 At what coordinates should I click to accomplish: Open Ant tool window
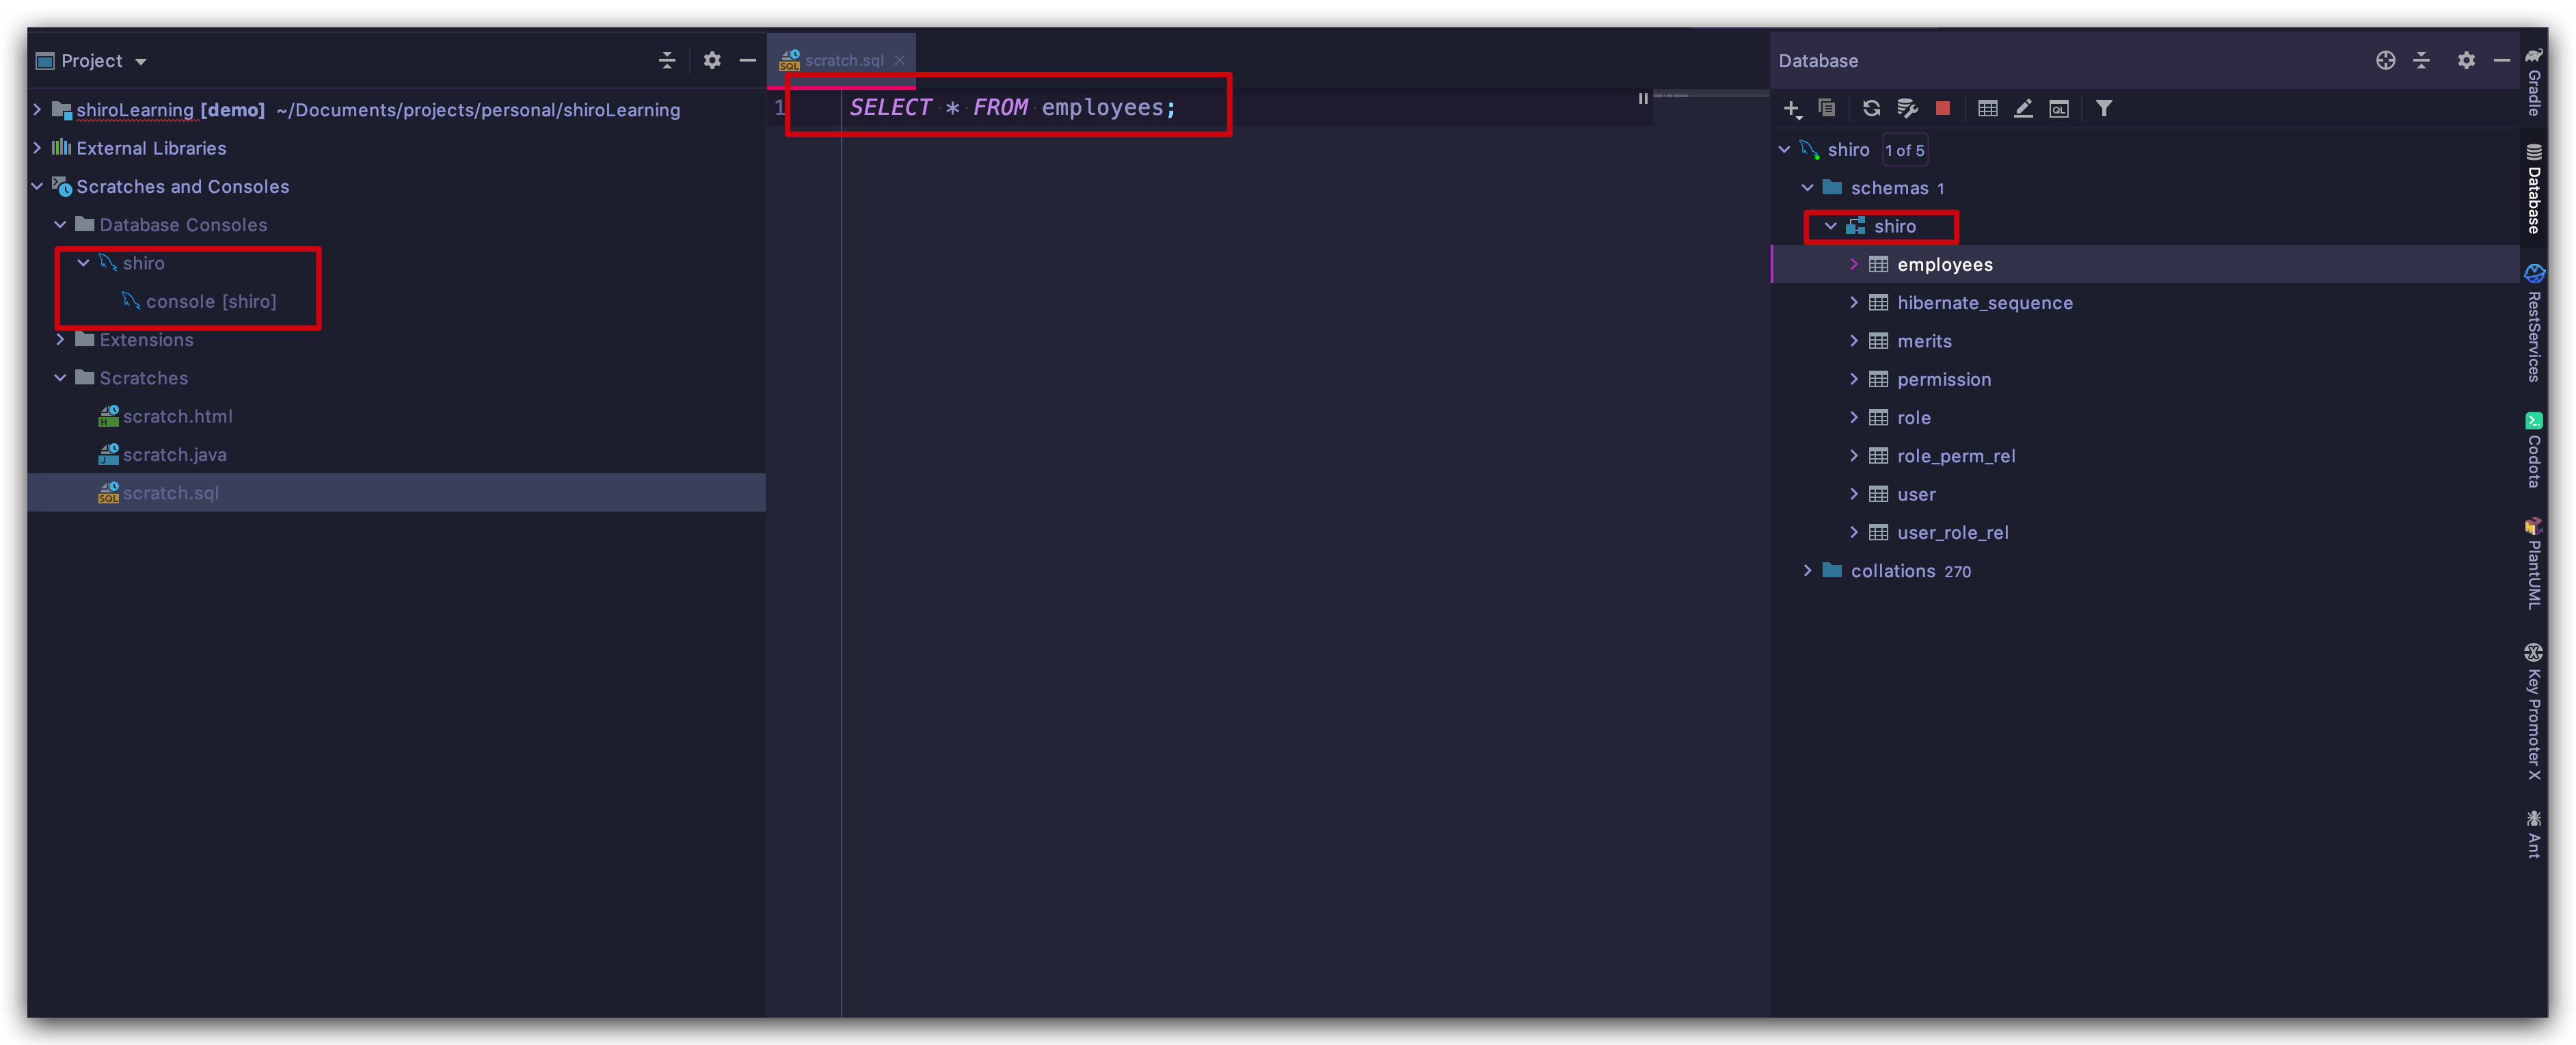point(2533,834)
